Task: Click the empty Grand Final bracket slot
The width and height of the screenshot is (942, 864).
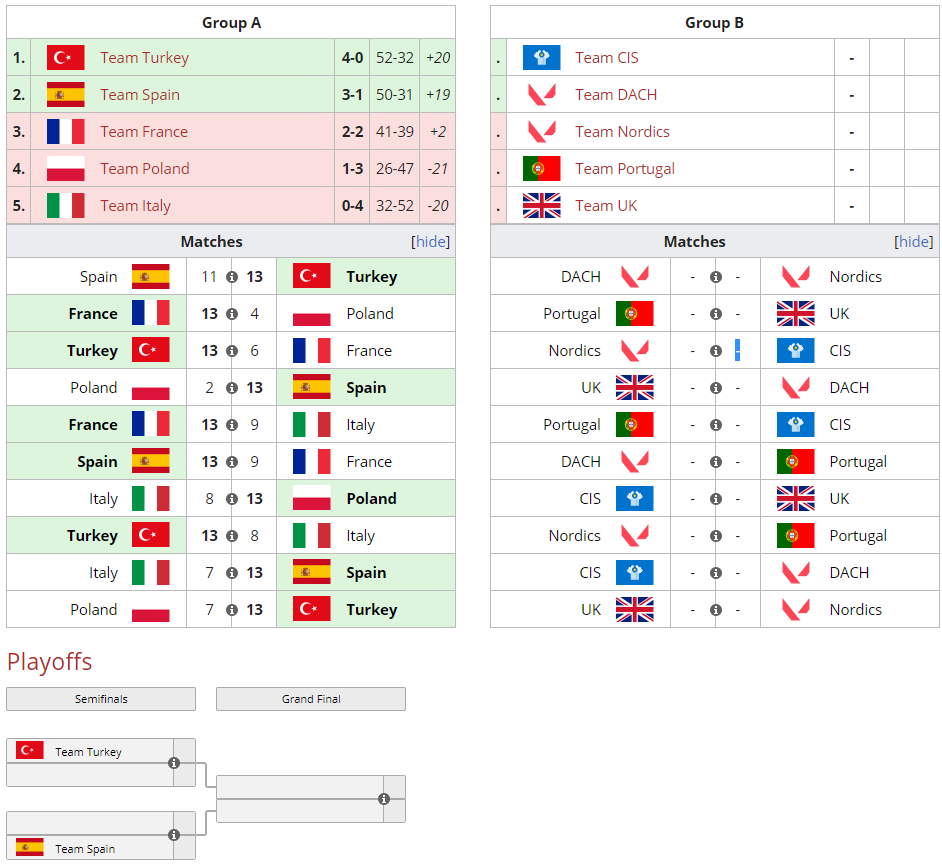Action: 295,787
